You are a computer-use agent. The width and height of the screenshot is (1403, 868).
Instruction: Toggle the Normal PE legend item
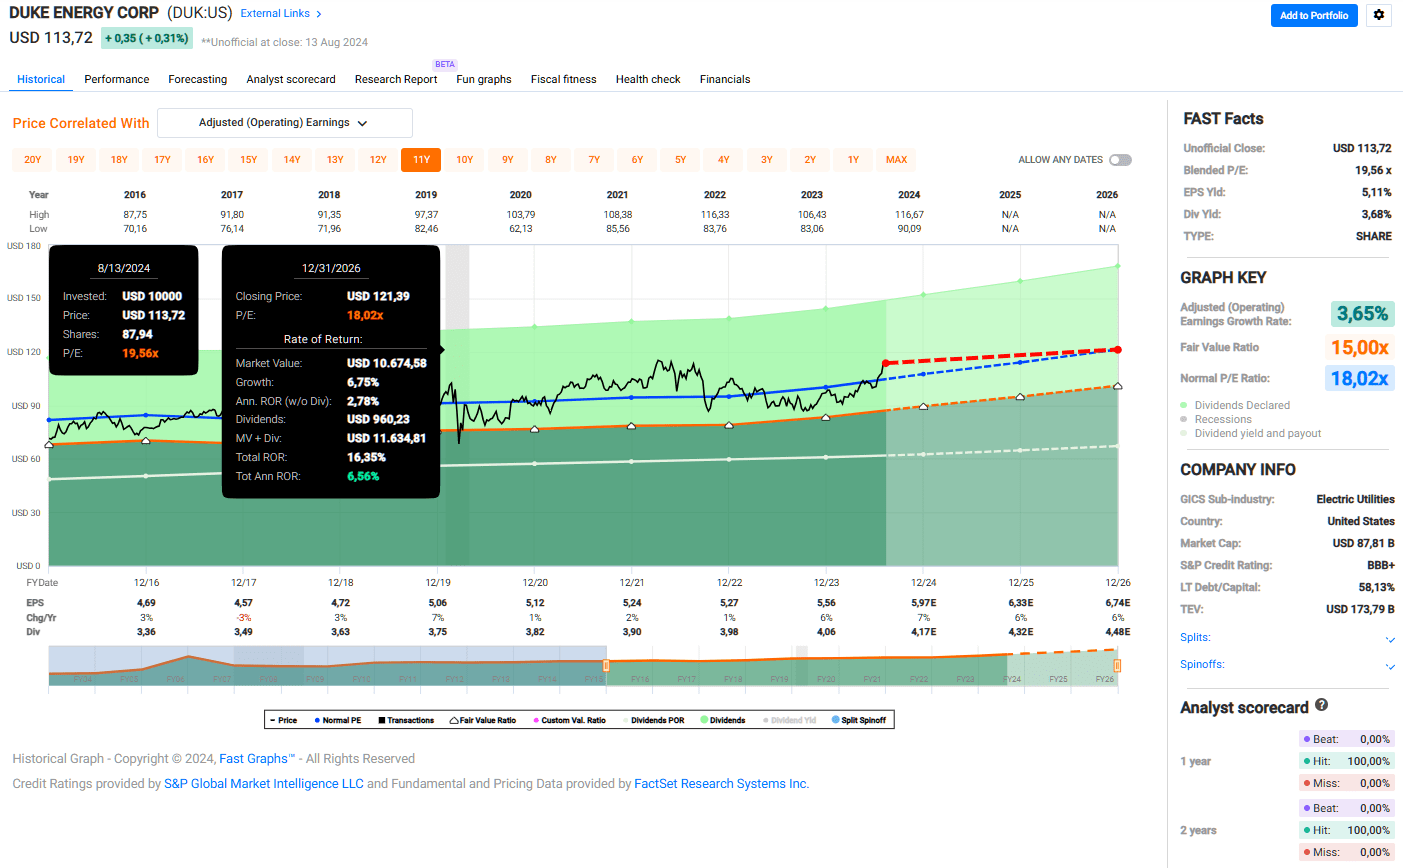pyautogui.click(x=339, y=719)
